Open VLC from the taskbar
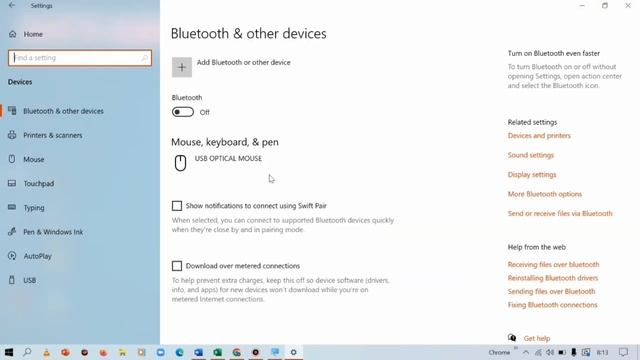This screenshot has height=360, width=640. click(x=46, y=352)
